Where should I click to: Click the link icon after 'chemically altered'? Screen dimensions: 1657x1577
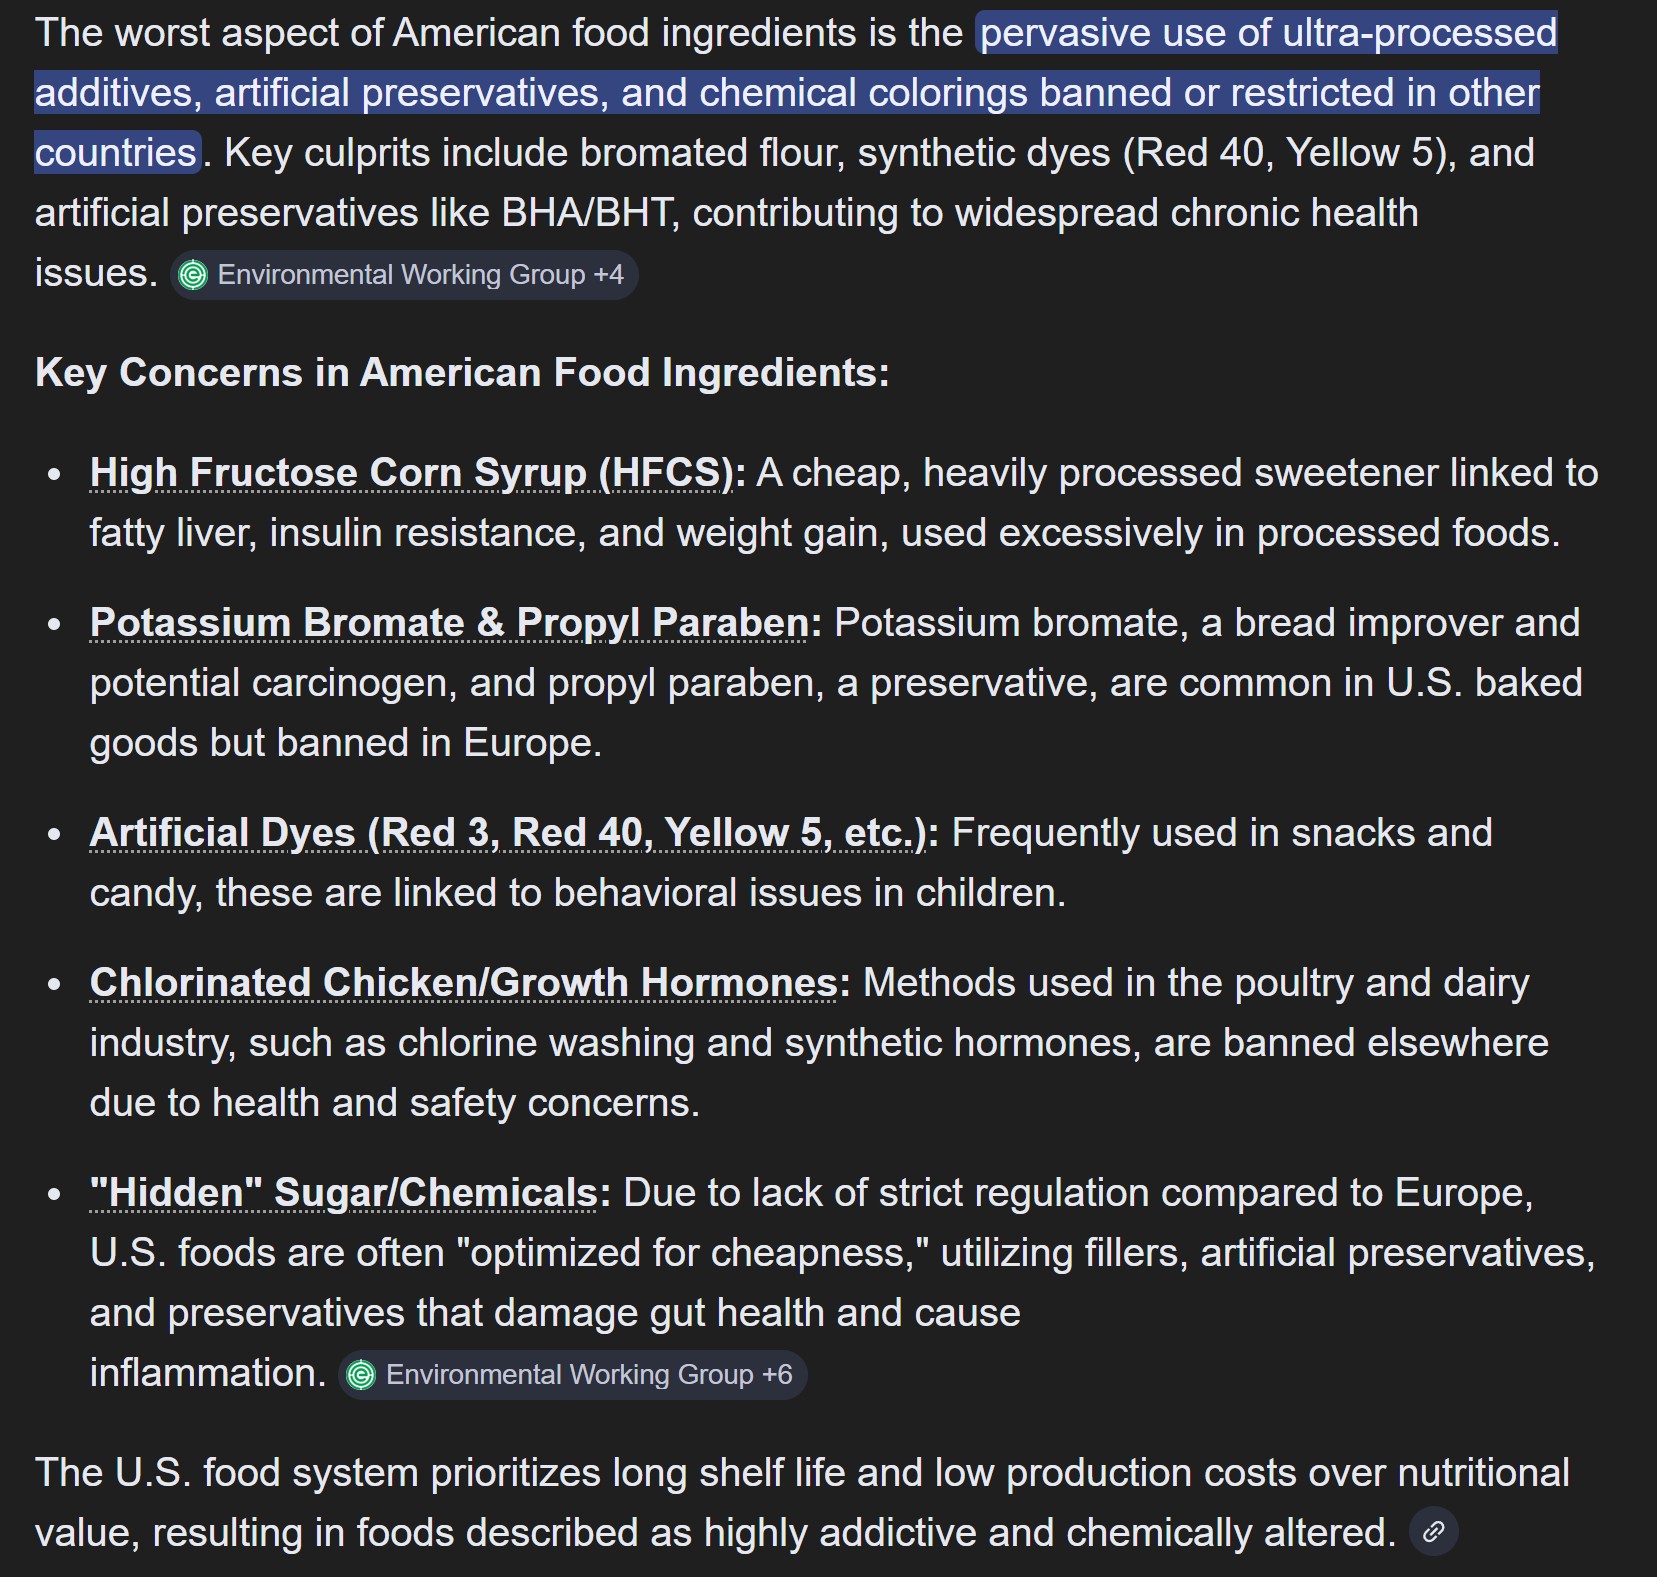(1433, 1532)
